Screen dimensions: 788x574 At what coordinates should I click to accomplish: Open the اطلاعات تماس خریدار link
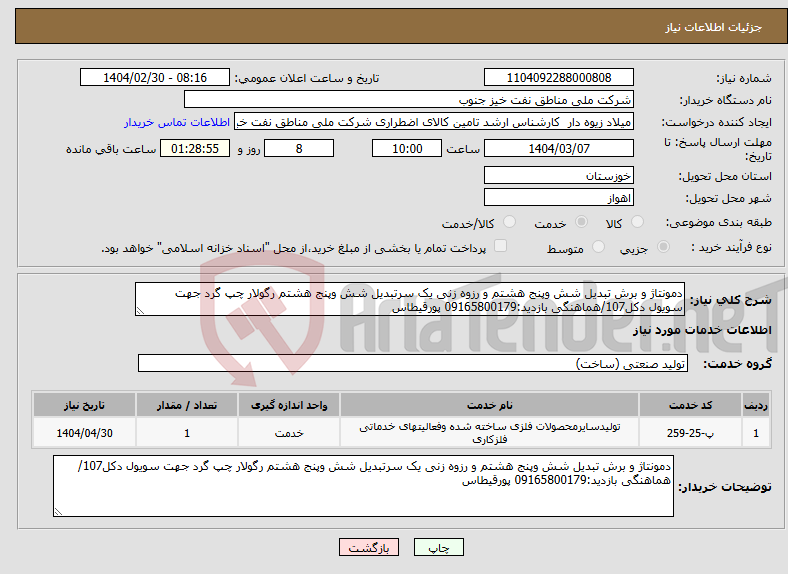tap(177, 122)
